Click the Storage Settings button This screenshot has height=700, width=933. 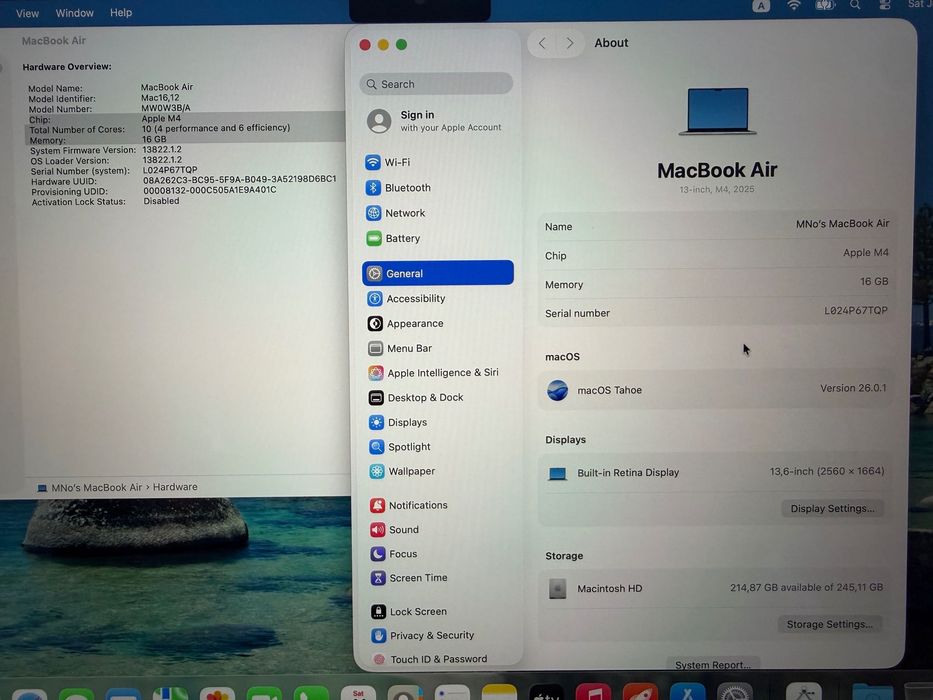pyautogui.click(x=829, y=624)
